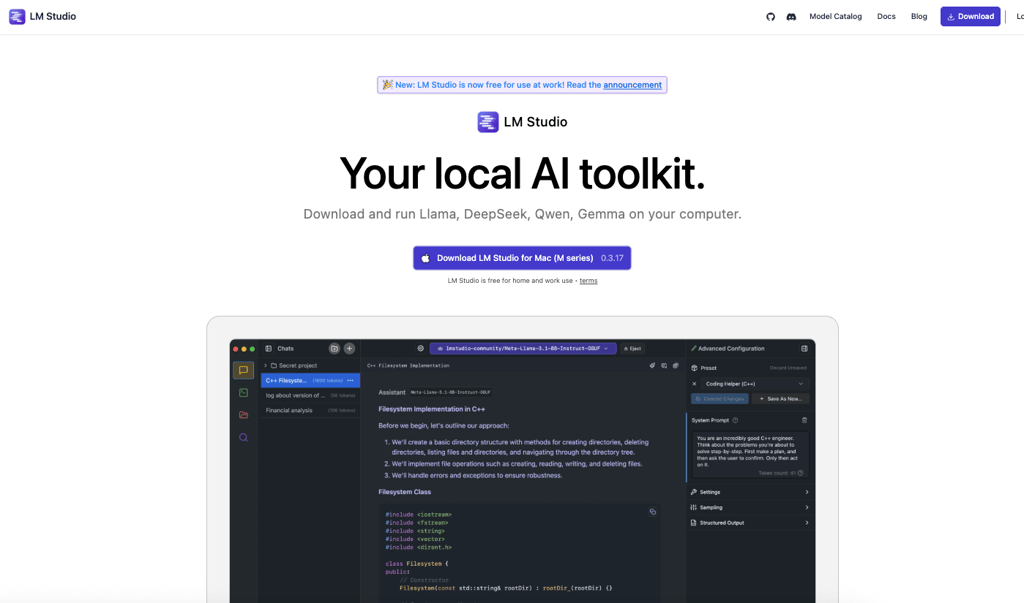Click the Chats panel heading label
Screen dimensions: 1024x603
click(285, 349)
